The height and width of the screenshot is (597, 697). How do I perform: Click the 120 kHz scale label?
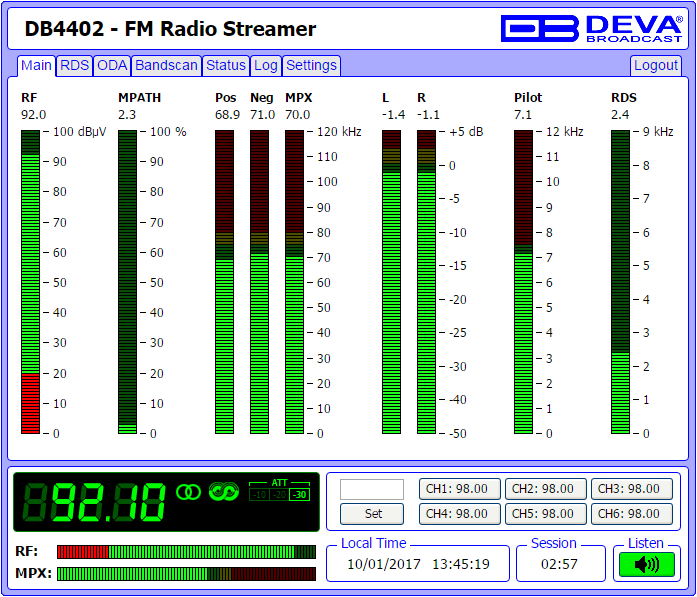coord(339,132)
